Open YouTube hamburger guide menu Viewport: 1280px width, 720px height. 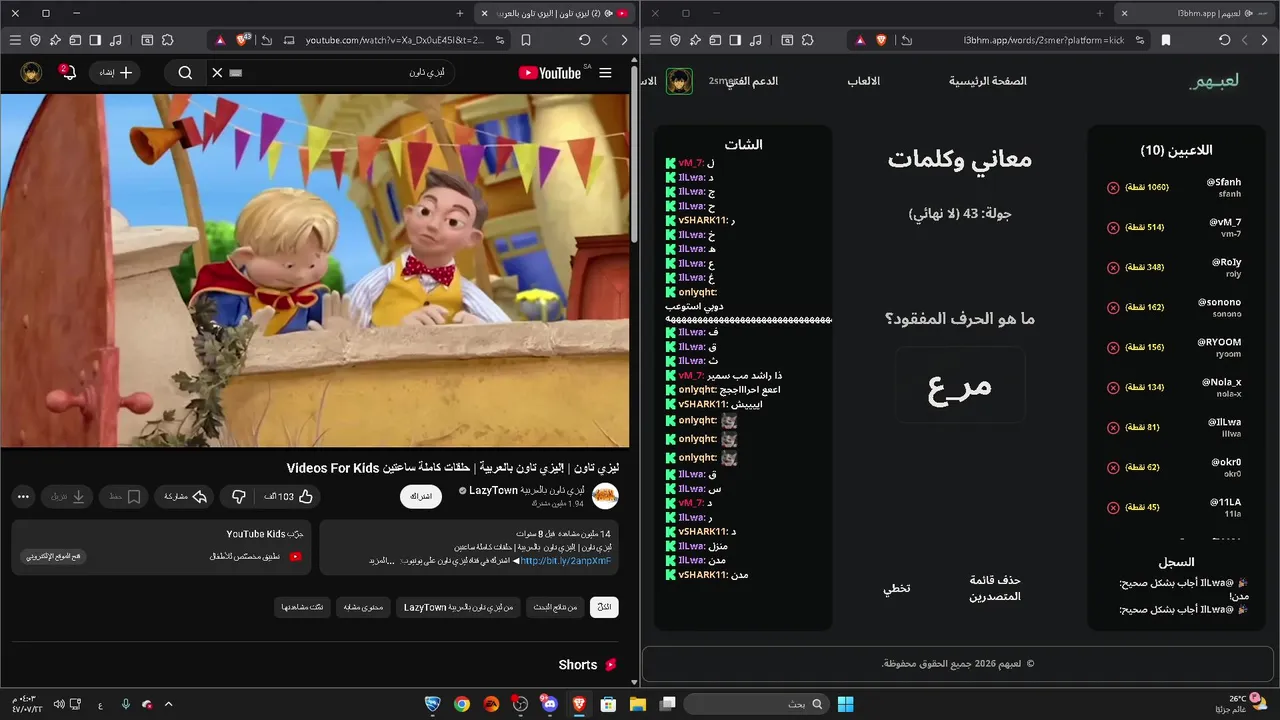605,73
